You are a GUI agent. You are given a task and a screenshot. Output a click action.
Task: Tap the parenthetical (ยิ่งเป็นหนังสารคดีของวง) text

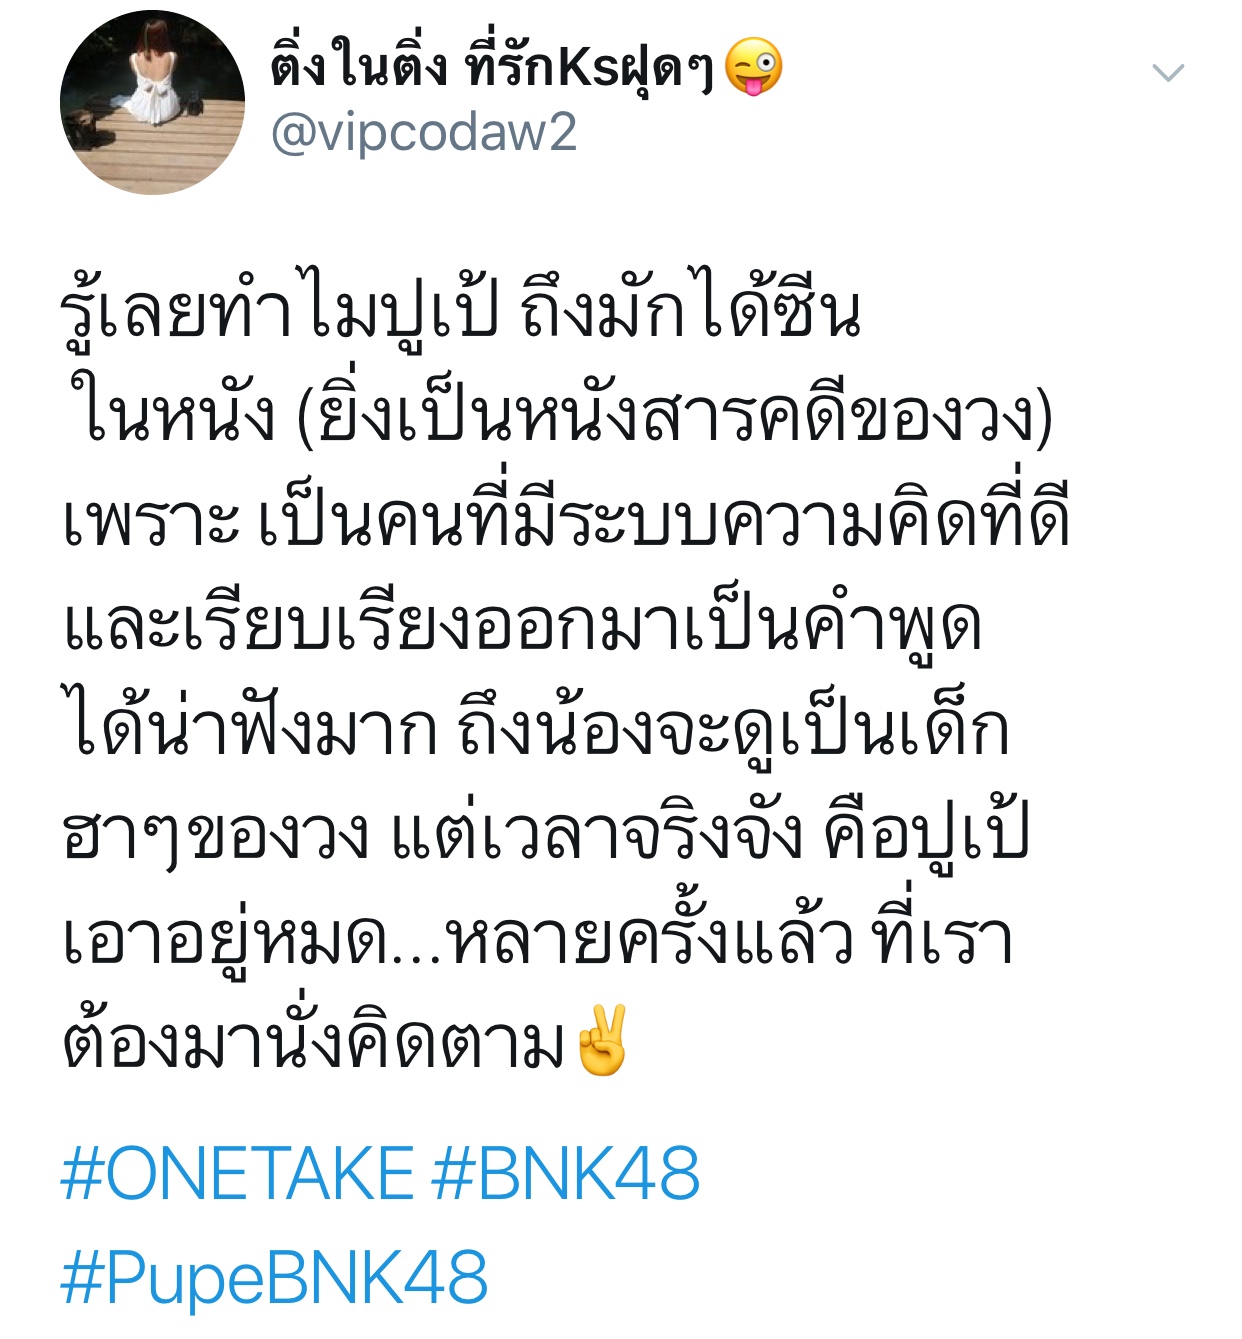(x=676, y=413)
